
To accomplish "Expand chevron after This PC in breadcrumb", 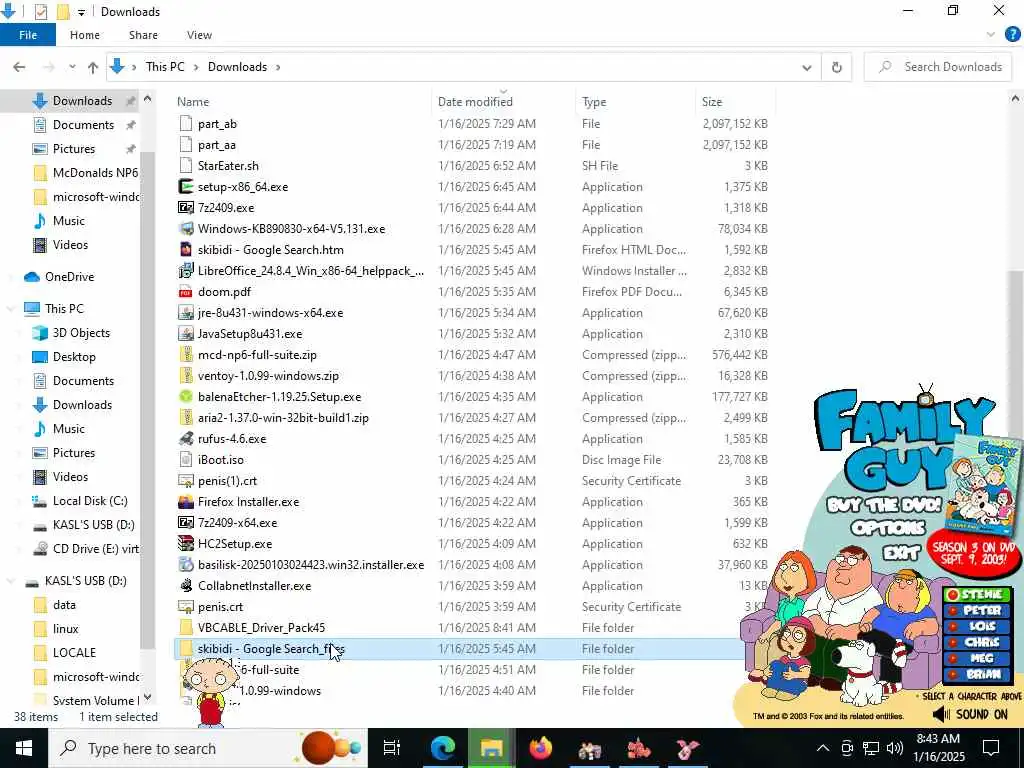I will (195, 67).
